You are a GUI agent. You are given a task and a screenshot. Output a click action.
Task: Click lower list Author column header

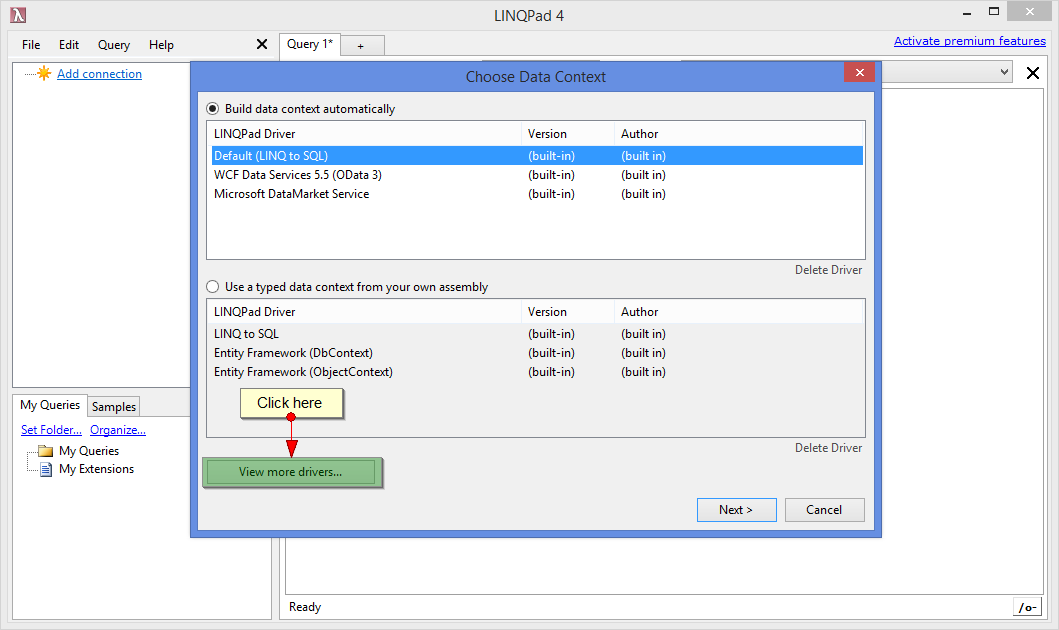pyautogui.click(x=739, y=312)
